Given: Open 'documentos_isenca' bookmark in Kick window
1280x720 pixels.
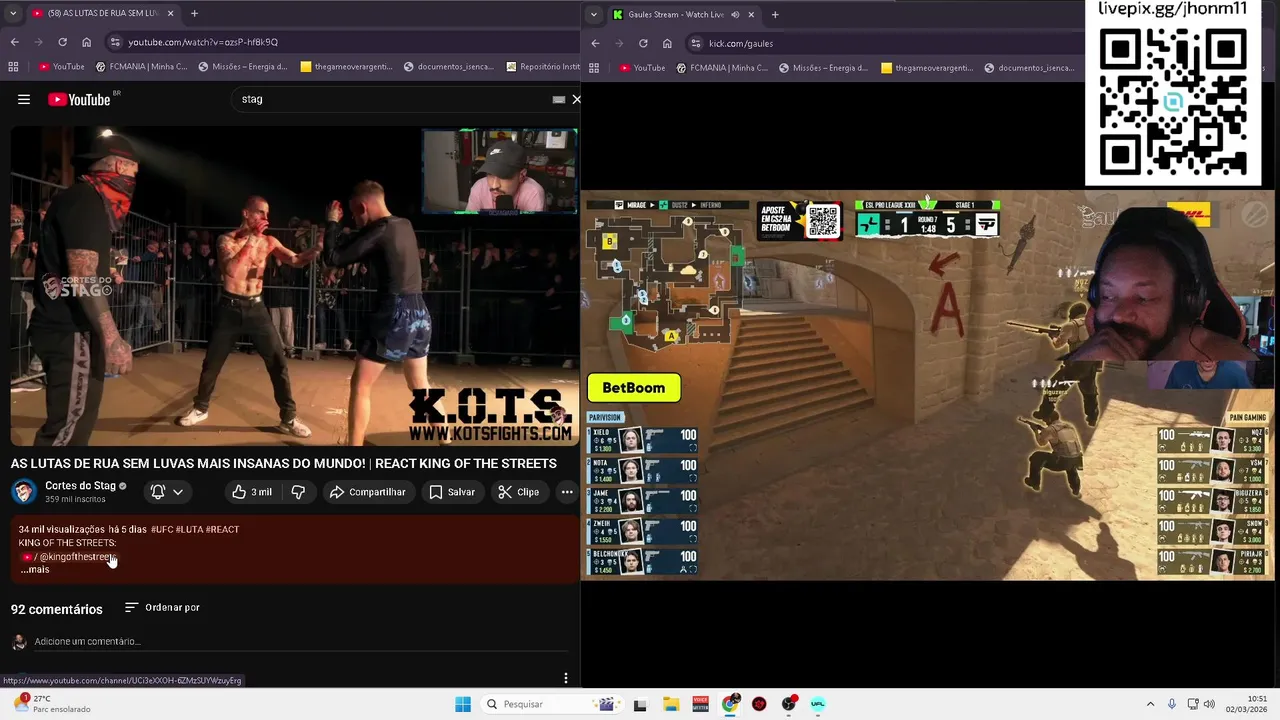Looking at the screenshot, I should 1030,67.
